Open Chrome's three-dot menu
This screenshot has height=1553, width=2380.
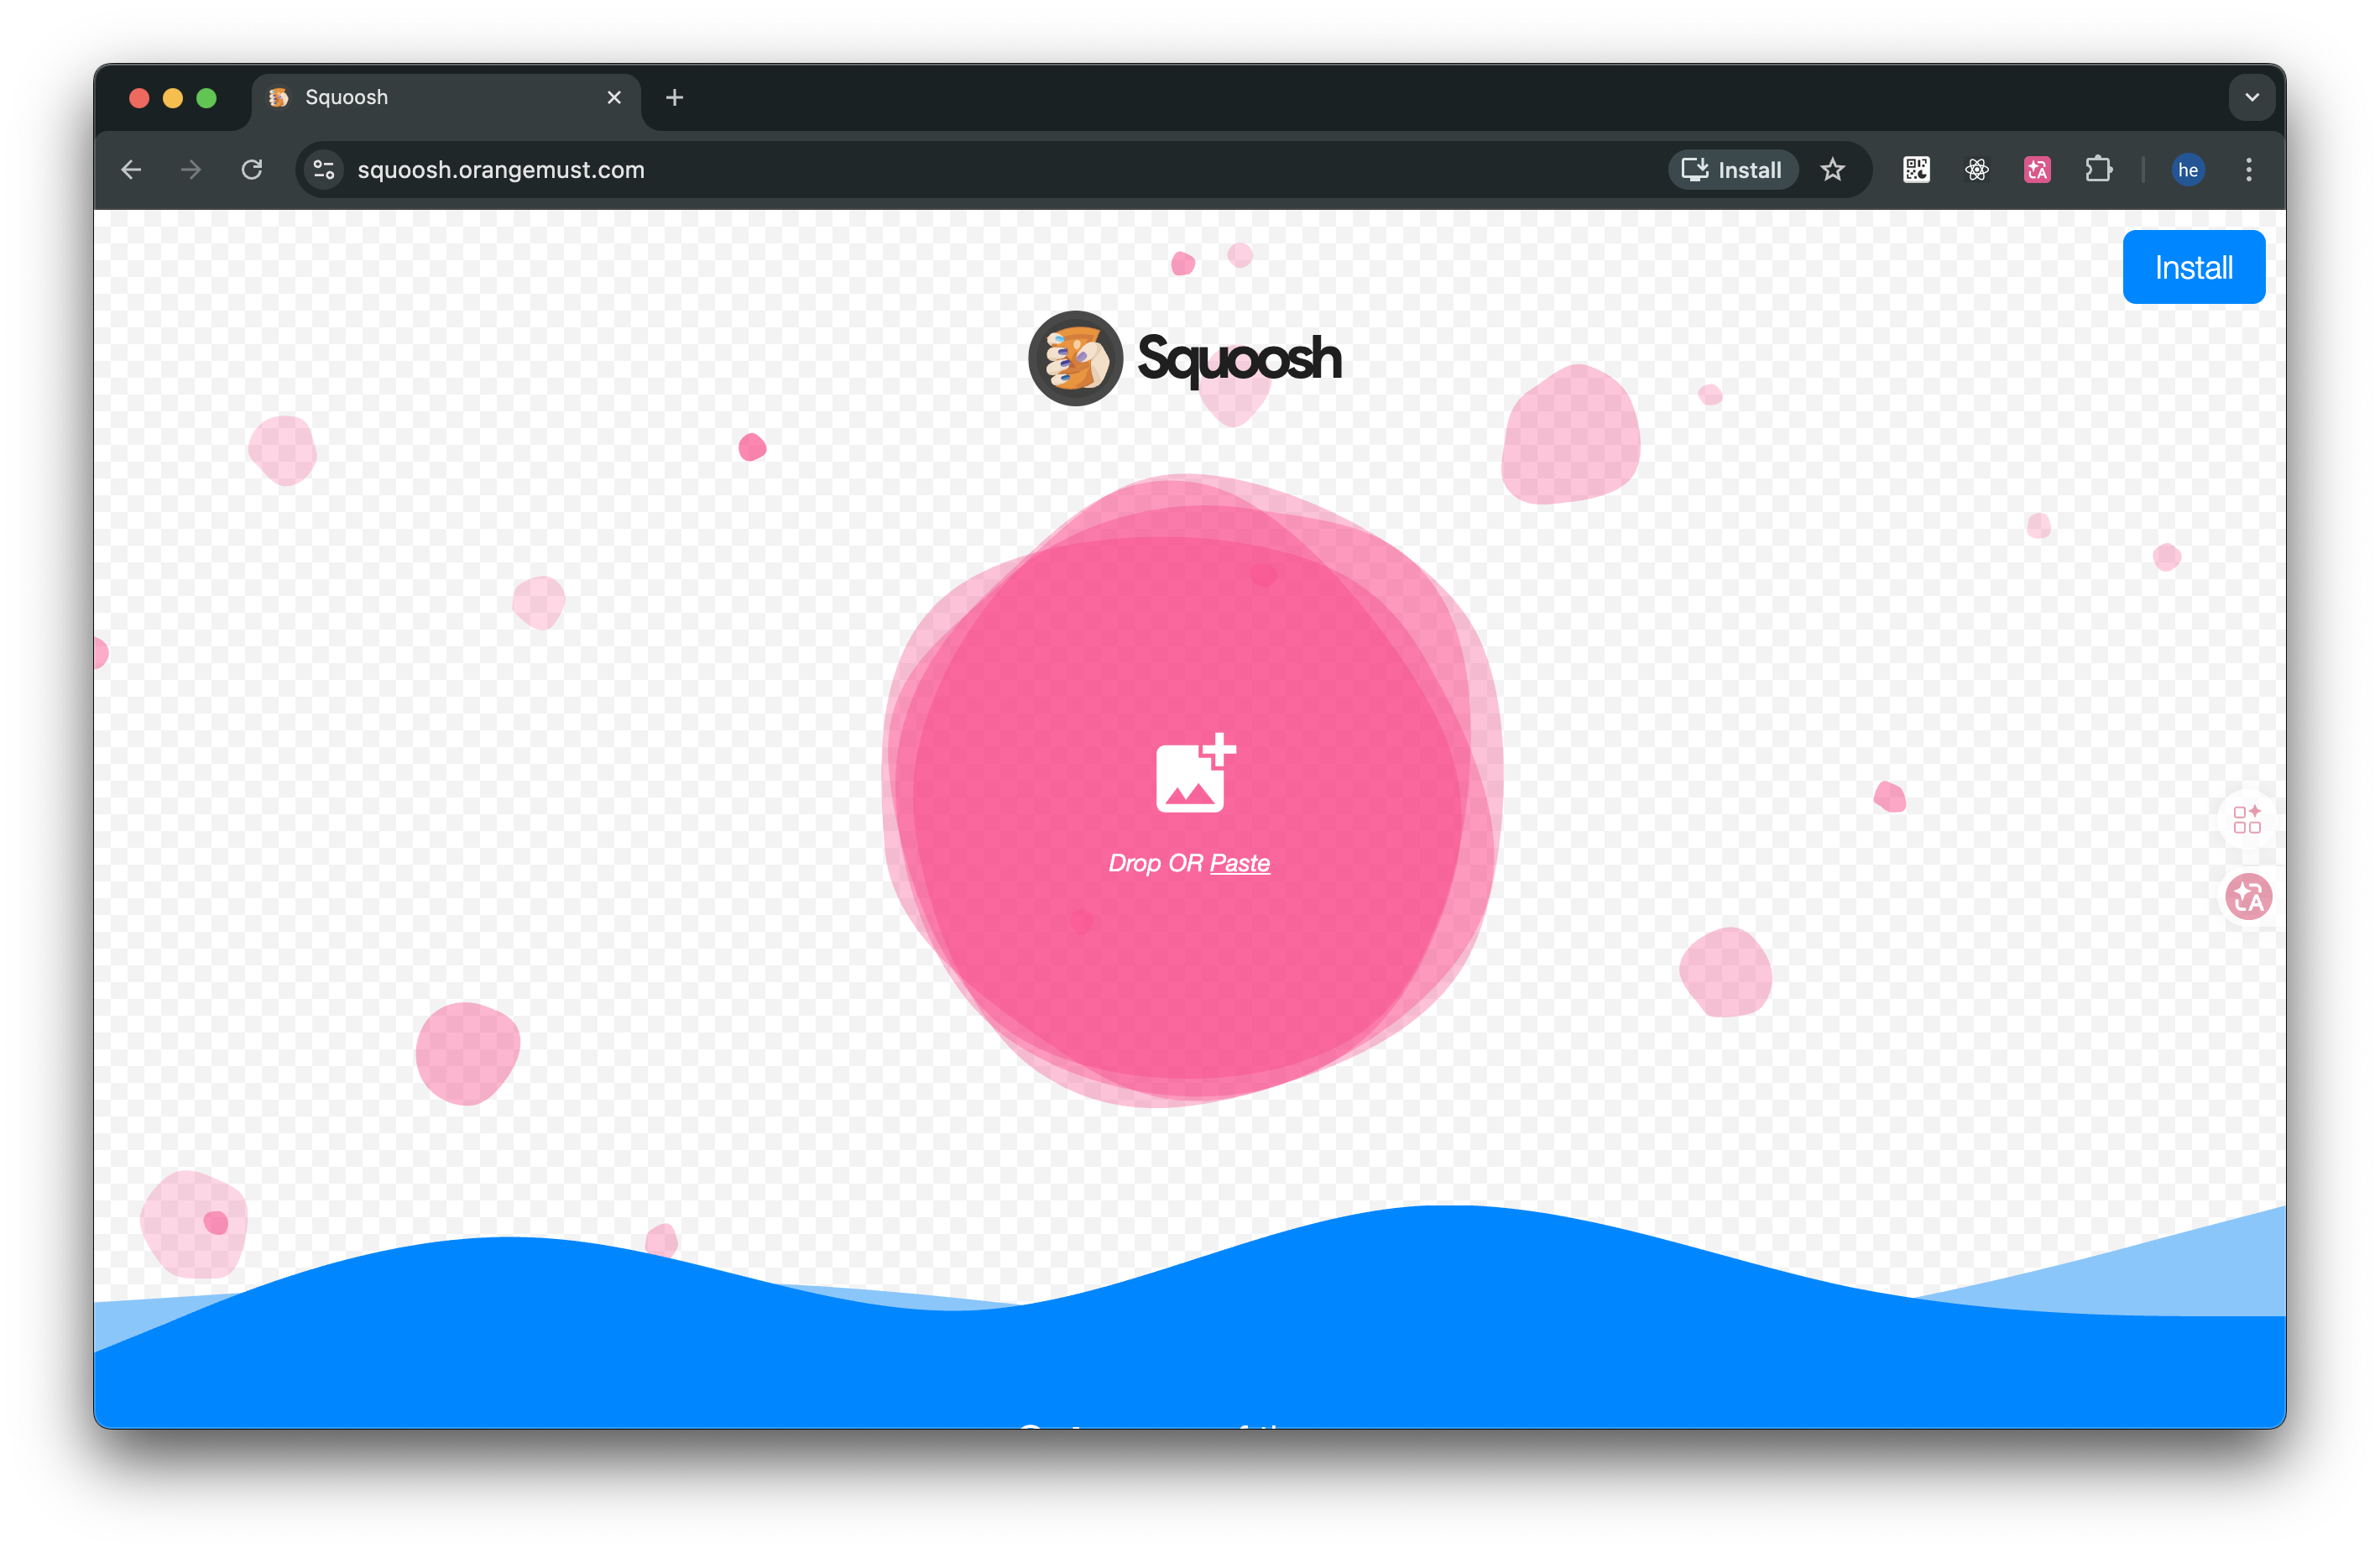click(x=2248, y=170)
